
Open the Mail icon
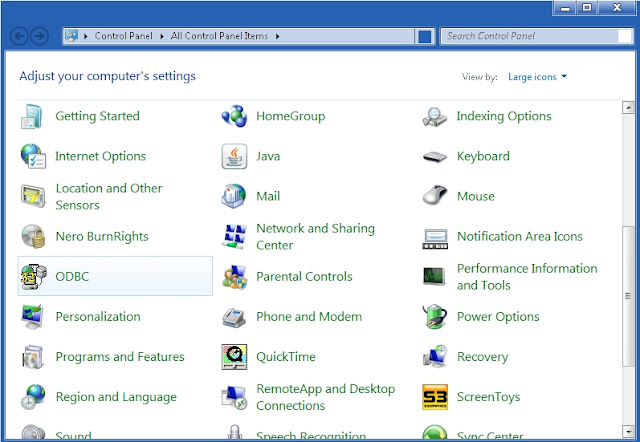click(234, 196)
